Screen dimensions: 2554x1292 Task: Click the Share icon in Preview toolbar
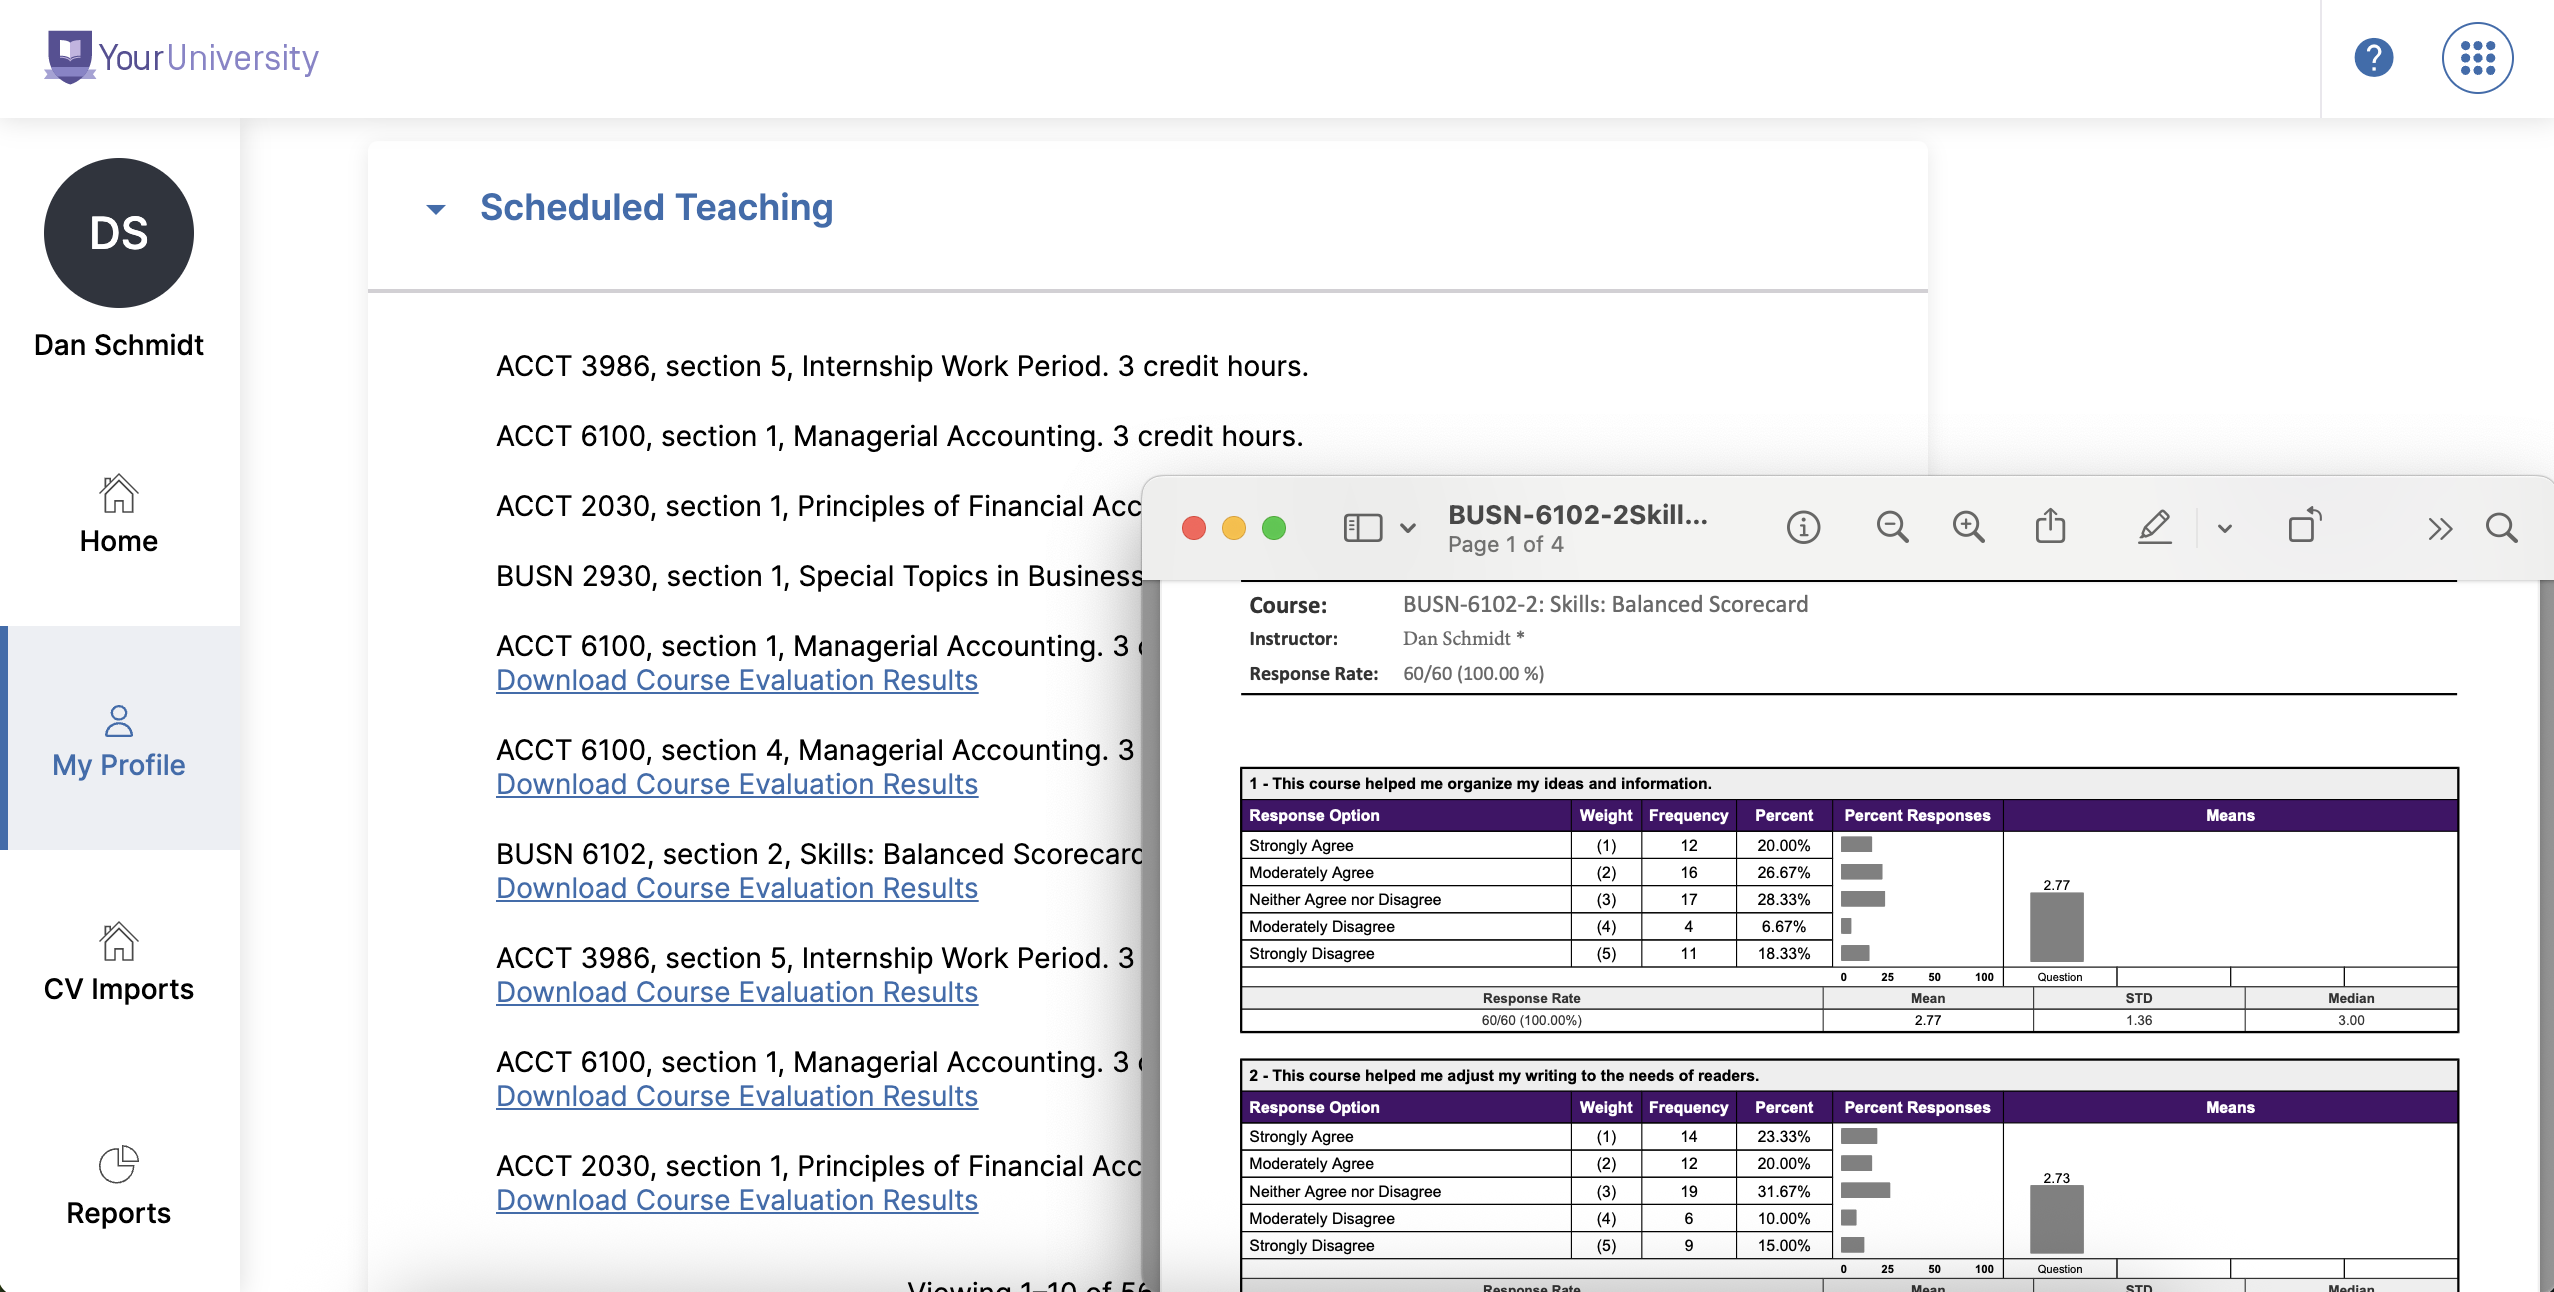point(2050,526)
